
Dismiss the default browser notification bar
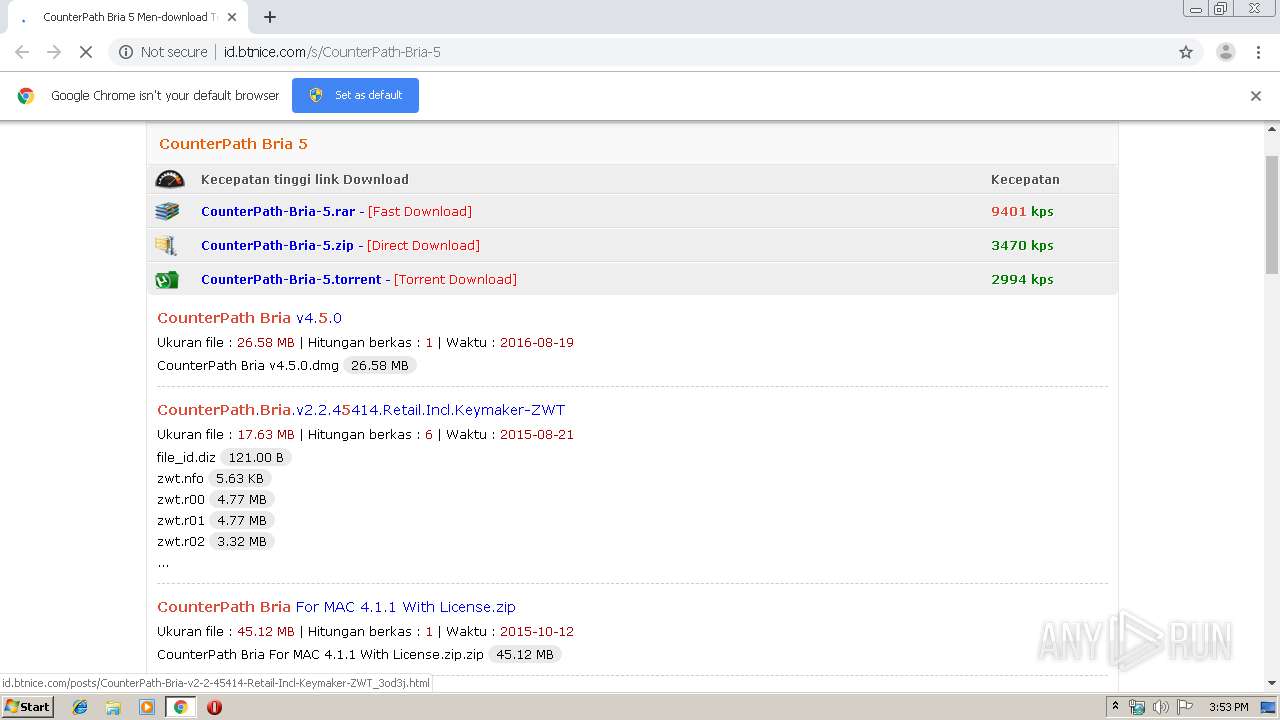click(x=1256, y=96)
